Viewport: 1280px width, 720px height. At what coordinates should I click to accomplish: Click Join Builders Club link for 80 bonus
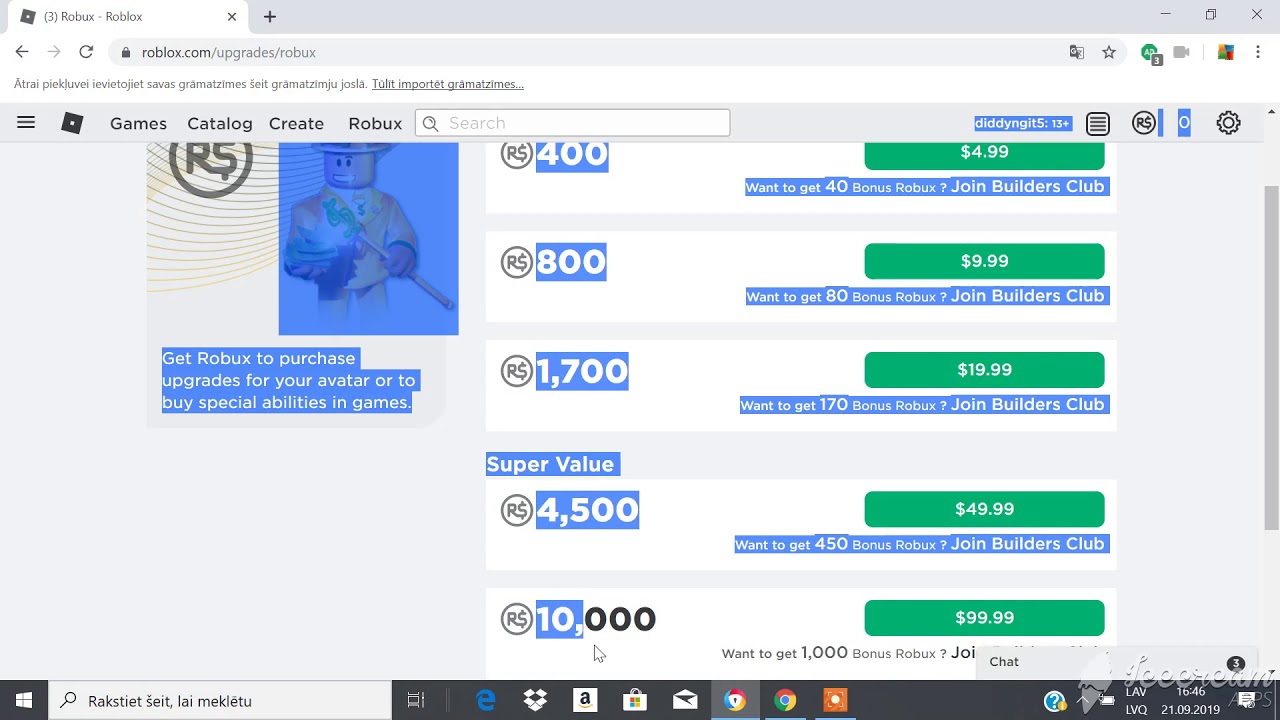point(1027,295)
